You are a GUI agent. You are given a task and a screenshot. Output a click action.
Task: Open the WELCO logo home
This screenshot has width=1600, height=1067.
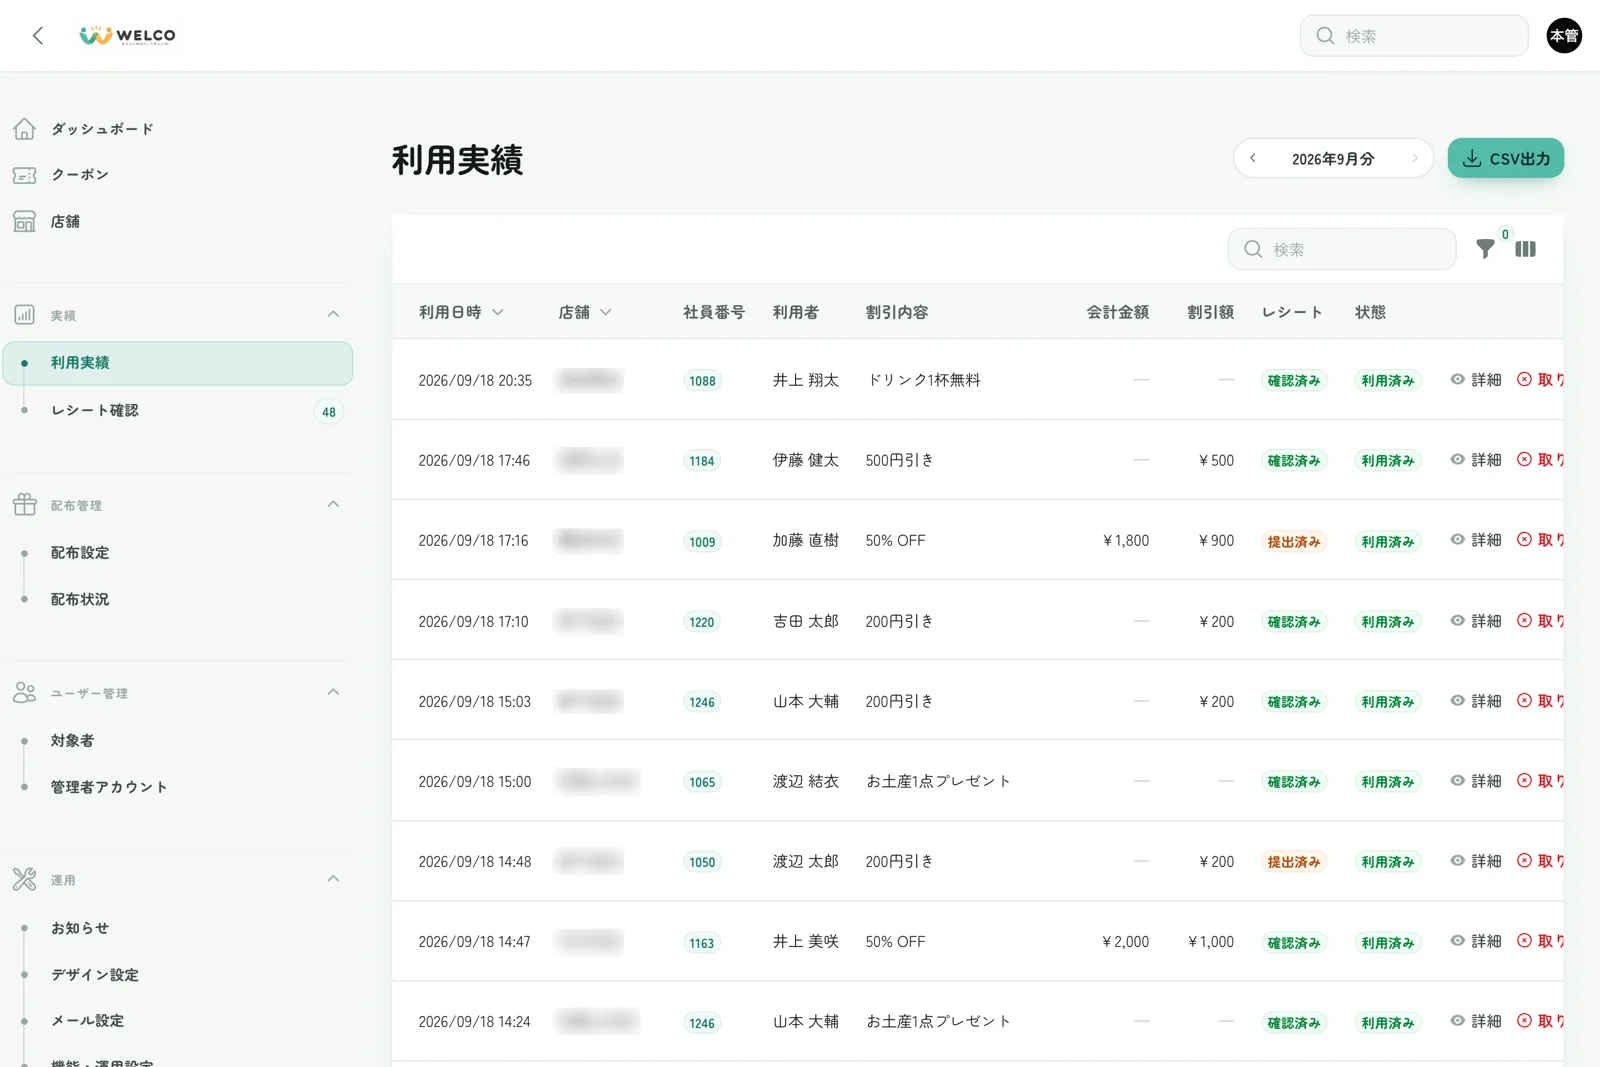(127, 36)
